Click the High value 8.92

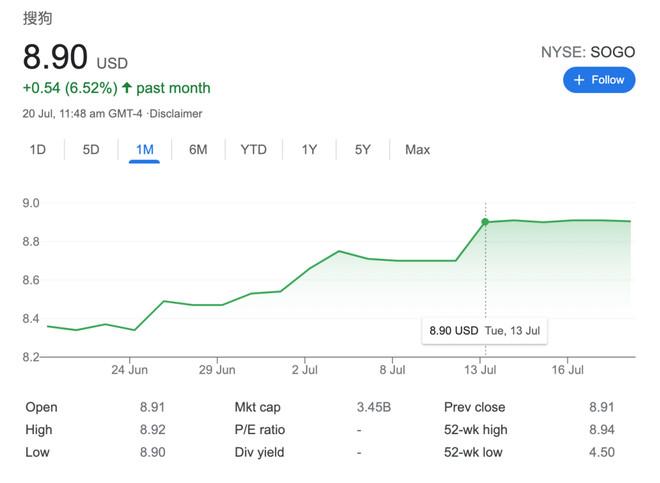click(x=152, y=430)
